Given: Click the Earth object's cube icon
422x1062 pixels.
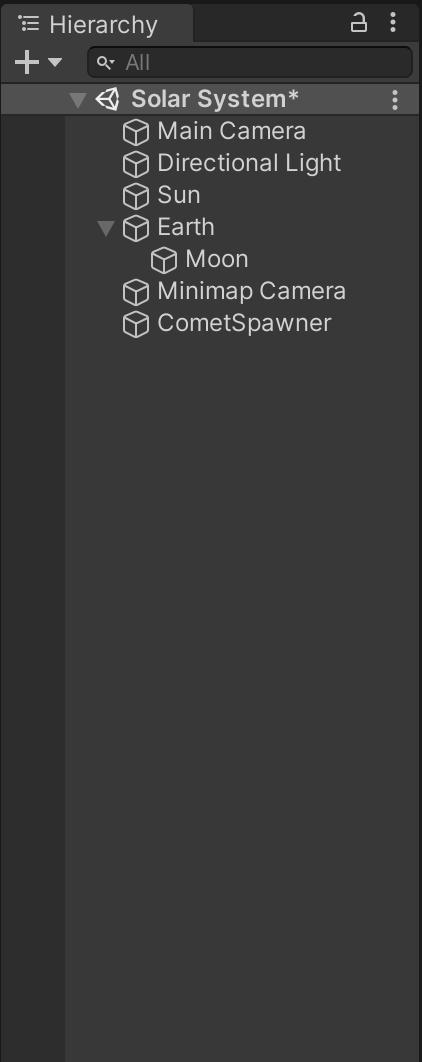Looking at the screenshot, I should (135, 228).
